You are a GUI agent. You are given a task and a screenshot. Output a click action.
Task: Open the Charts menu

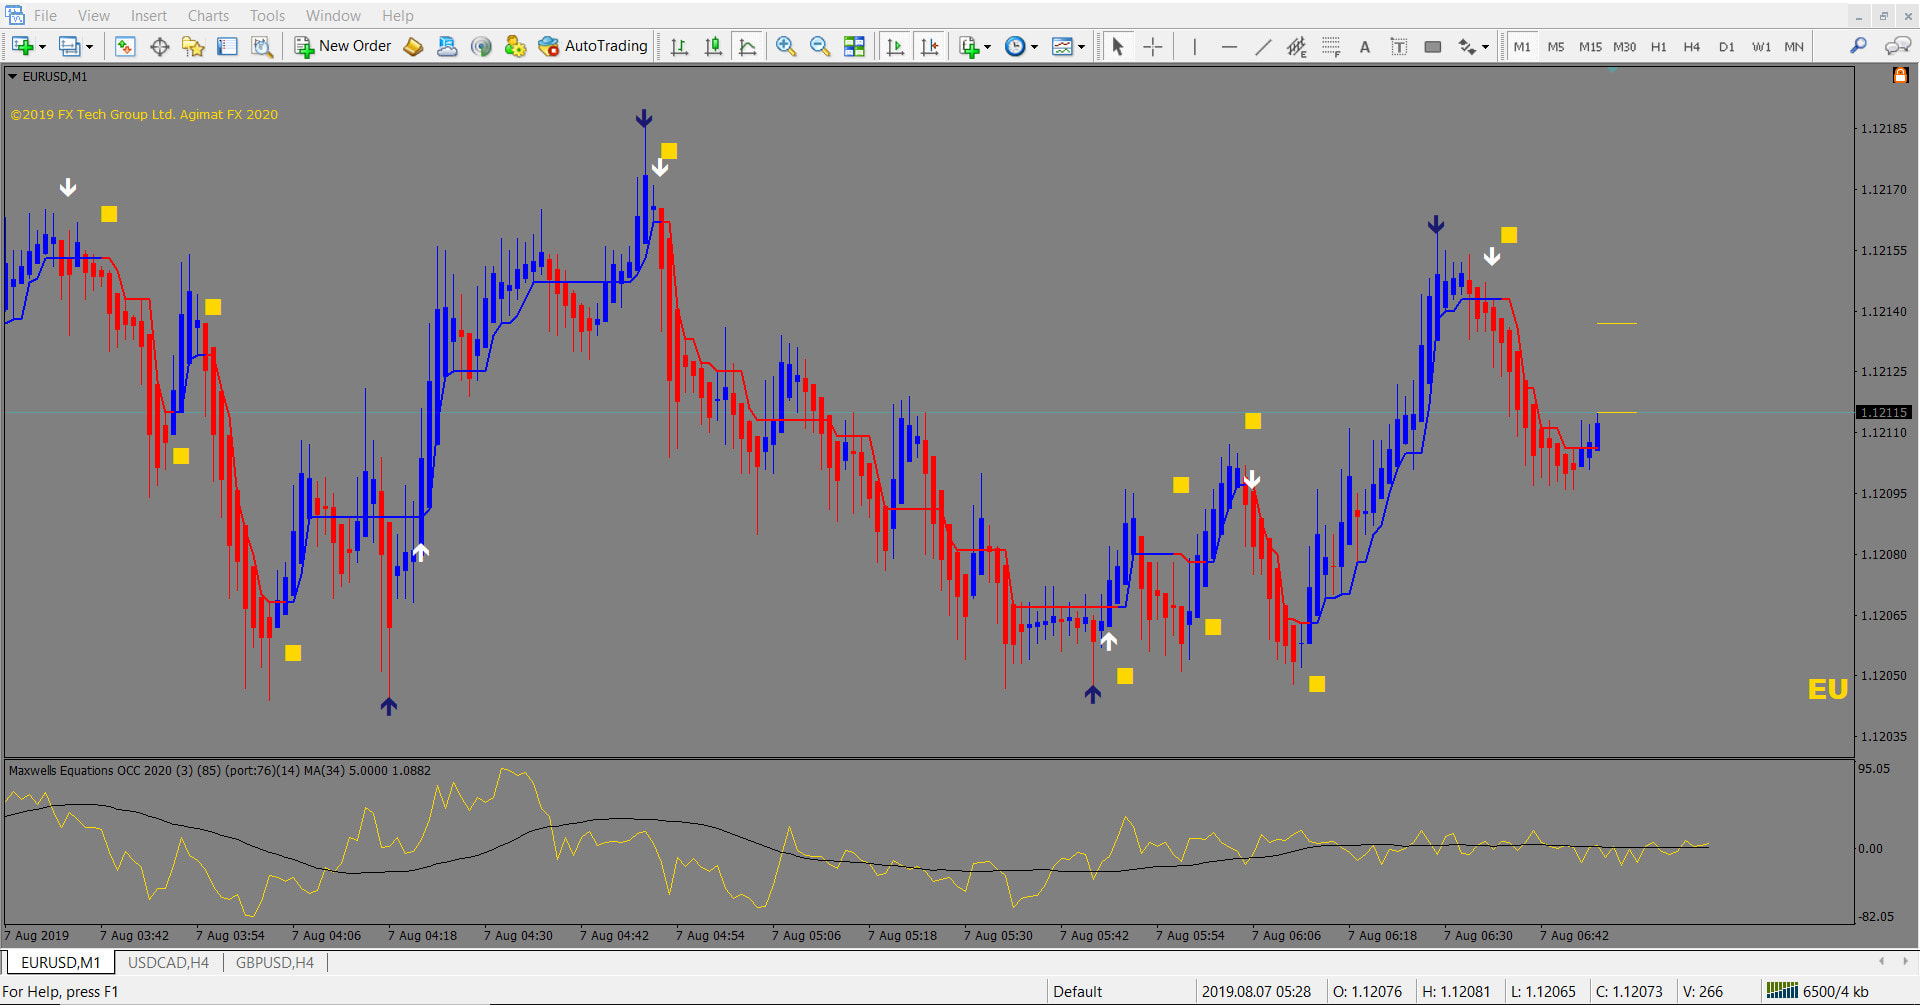[208, 15]
